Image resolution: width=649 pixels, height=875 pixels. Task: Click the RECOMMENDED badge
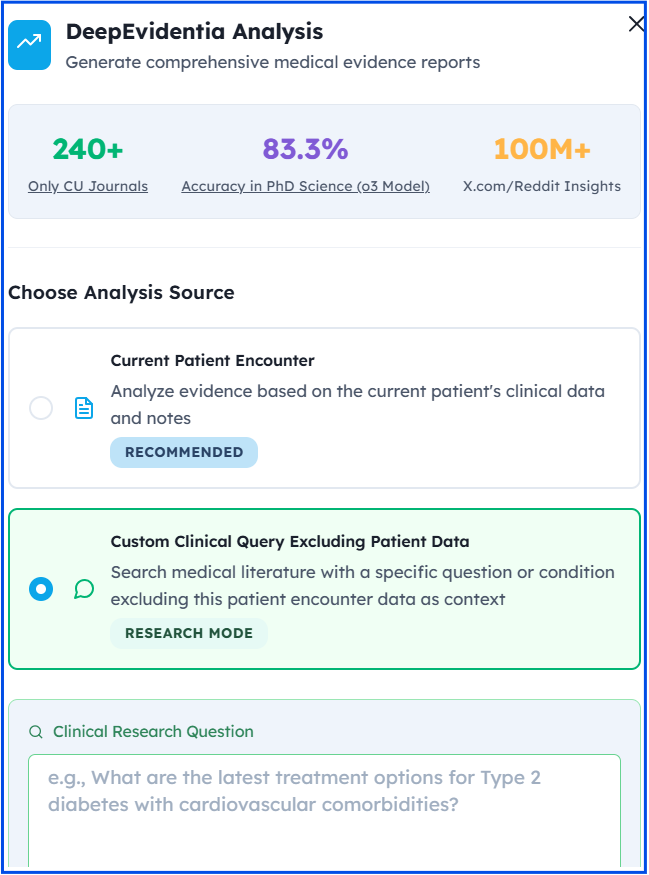183,452
